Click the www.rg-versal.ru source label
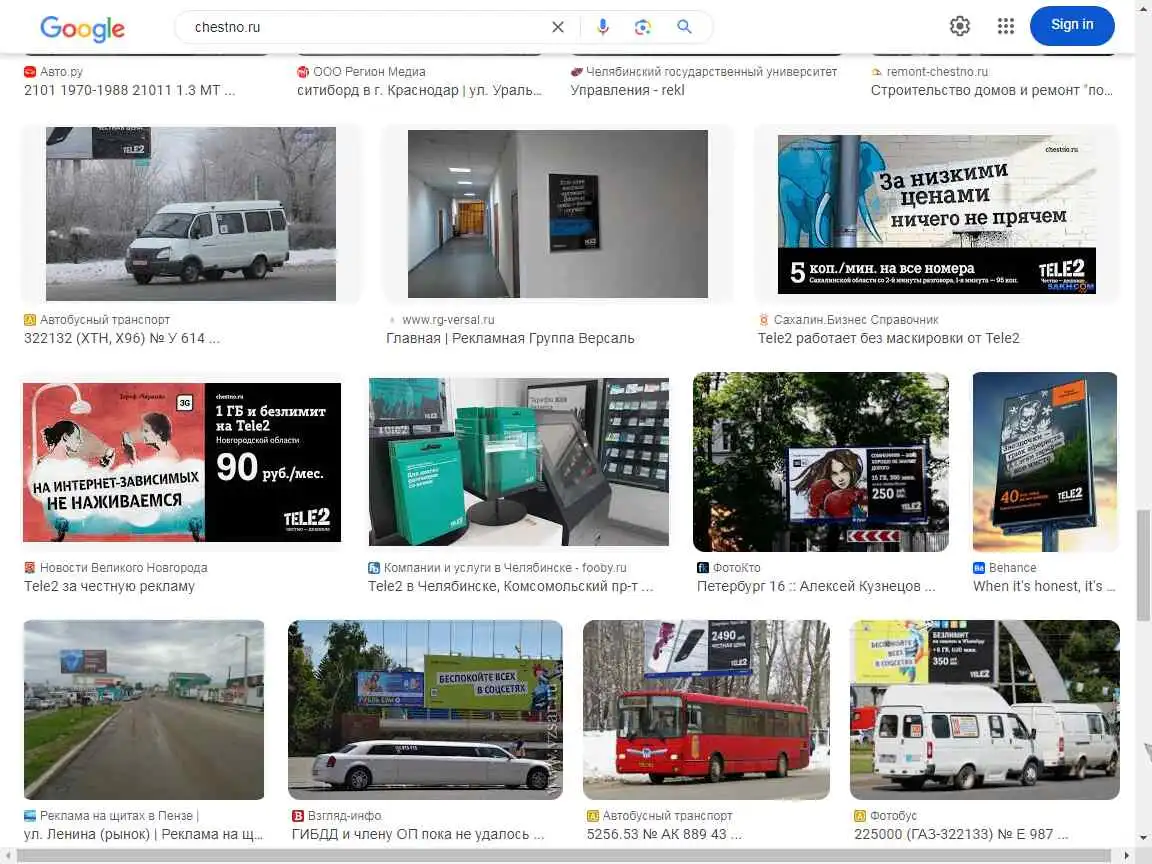Viewport: 1152px width, 864px height. click(448, 320)
